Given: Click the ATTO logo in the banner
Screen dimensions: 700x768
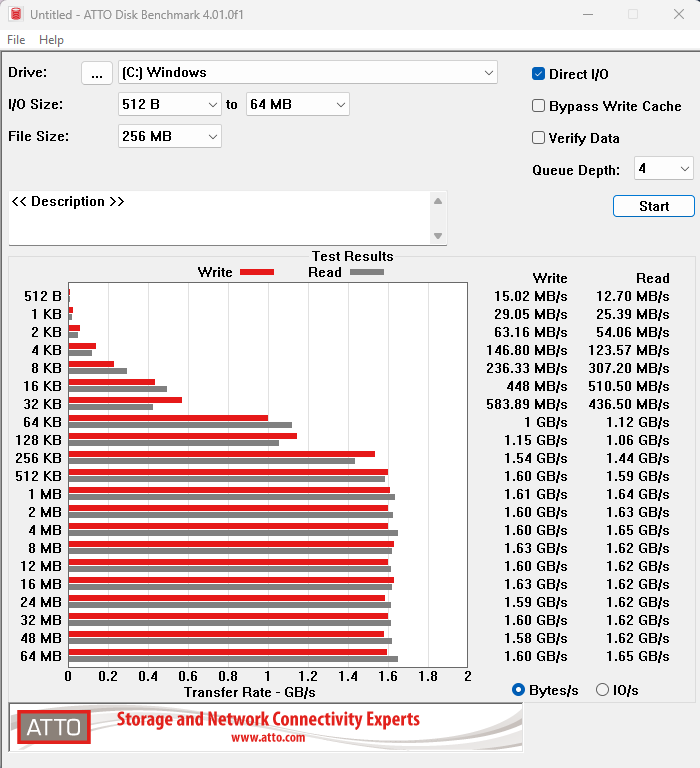Looking at the screenshot, I should 54,727.
